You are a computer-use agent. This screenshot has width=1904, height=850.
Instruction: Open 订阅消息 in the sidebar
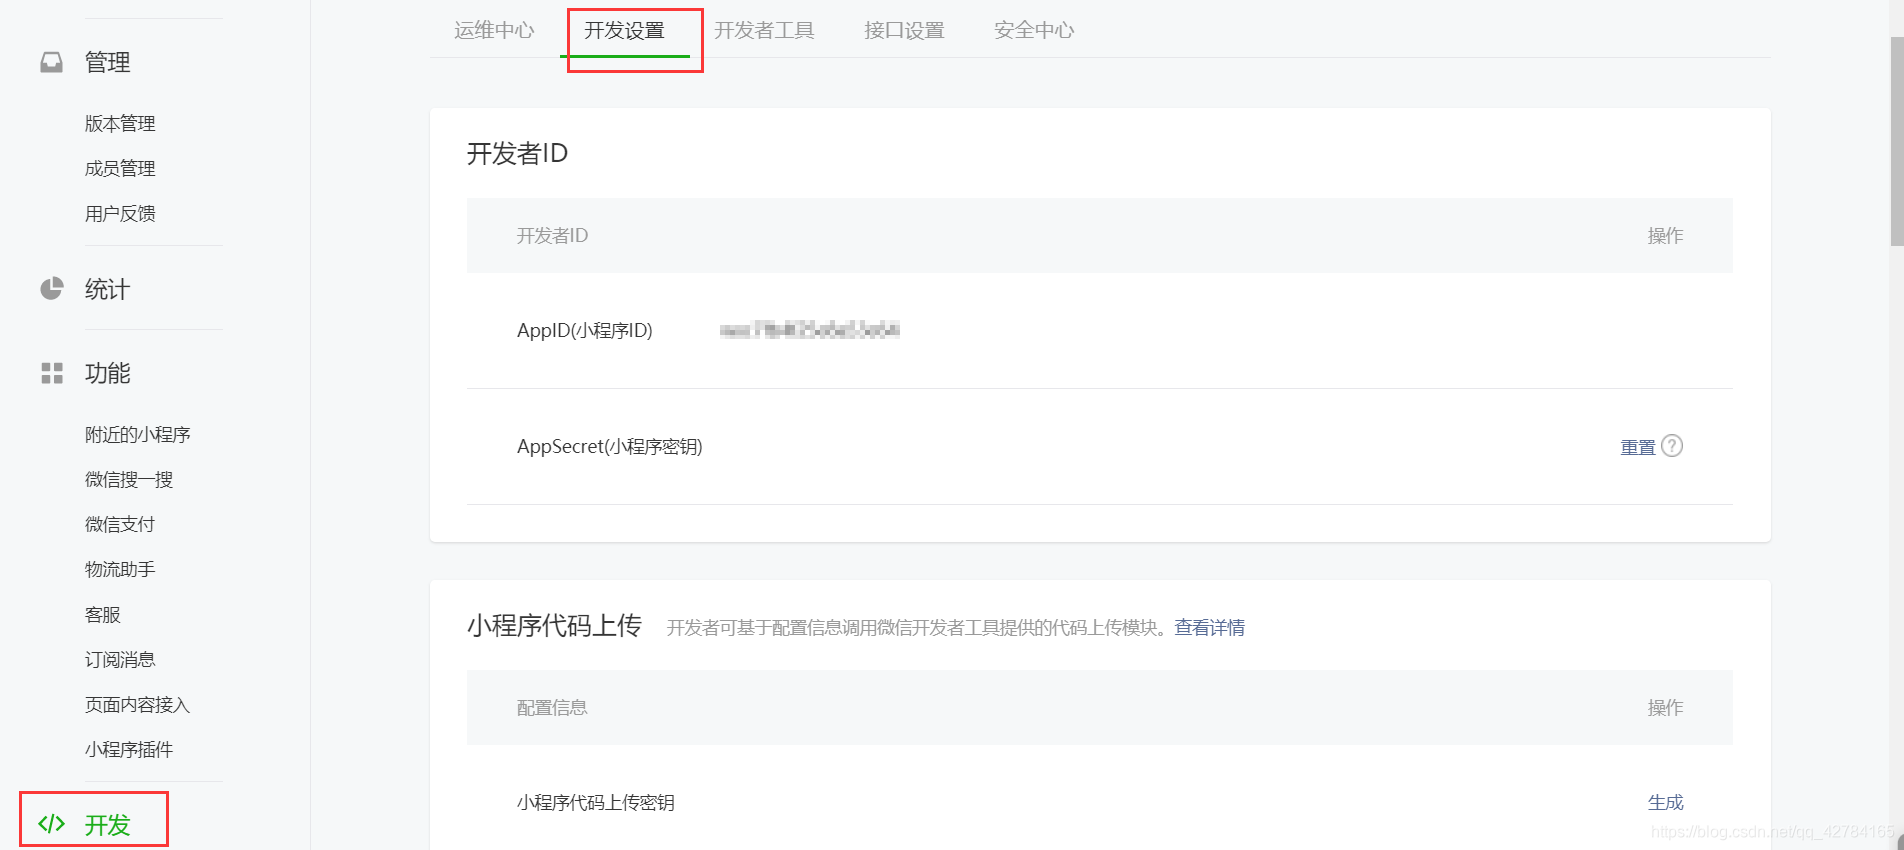coord(120,659)
